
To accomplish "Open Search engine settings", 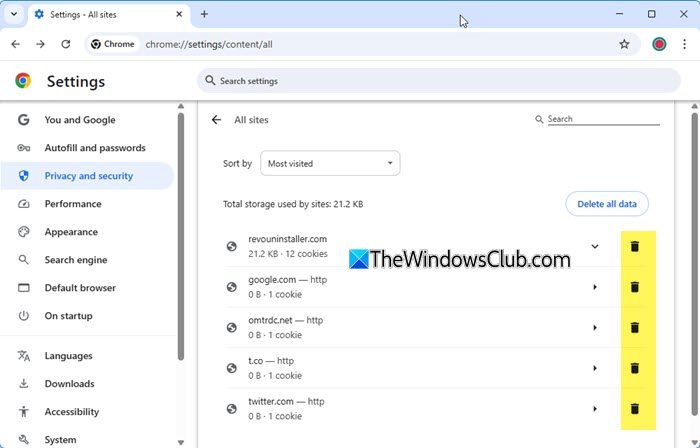I will click(87, 260).
